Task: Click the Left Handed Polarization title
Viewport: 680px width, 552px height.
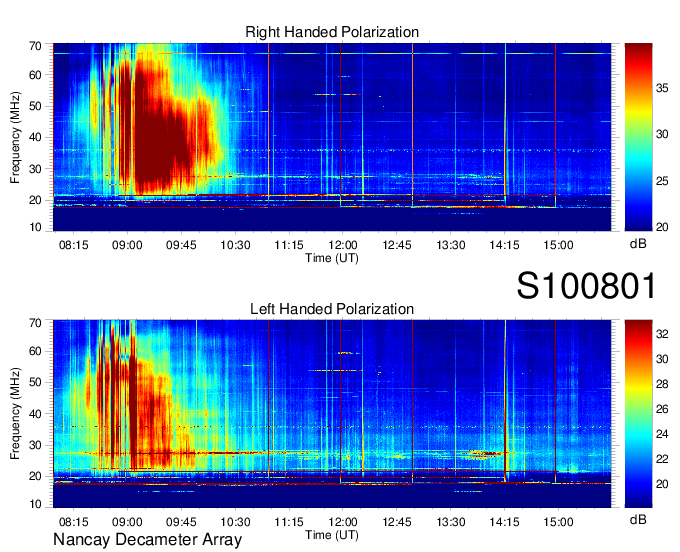Action: [x=332, y=309]
